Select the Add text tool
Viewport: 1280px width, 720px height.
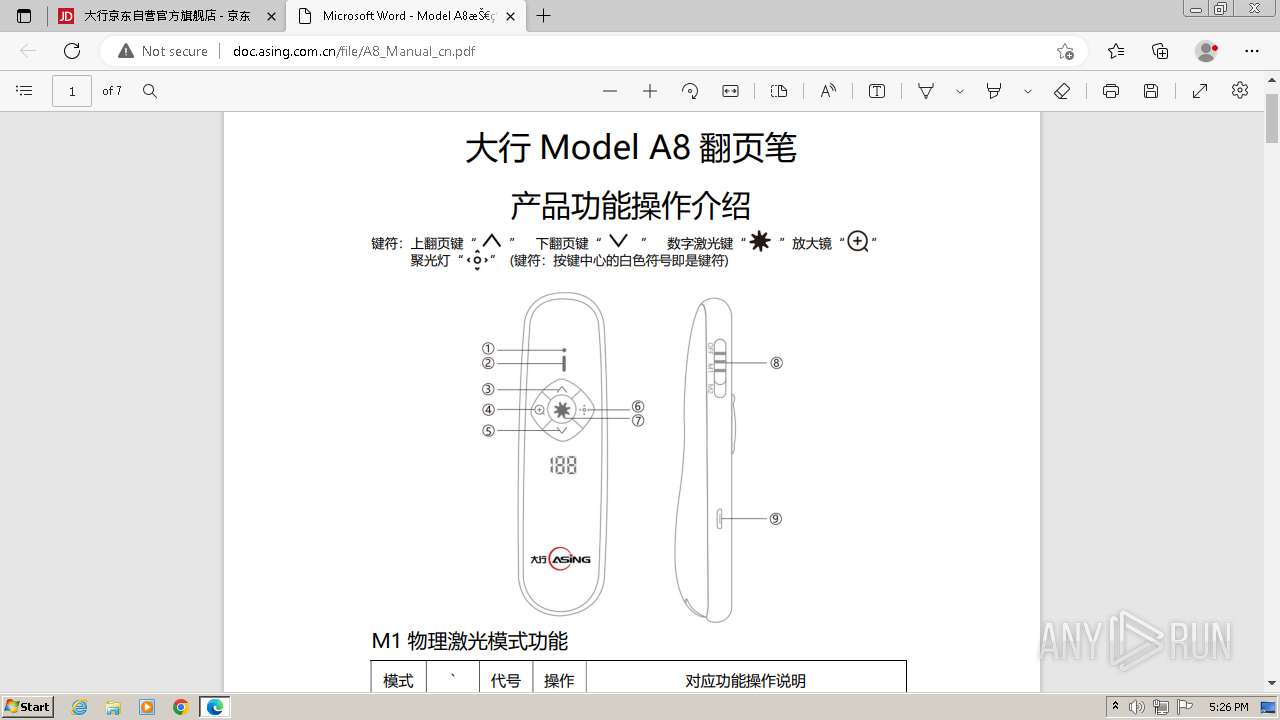(877, 91)
